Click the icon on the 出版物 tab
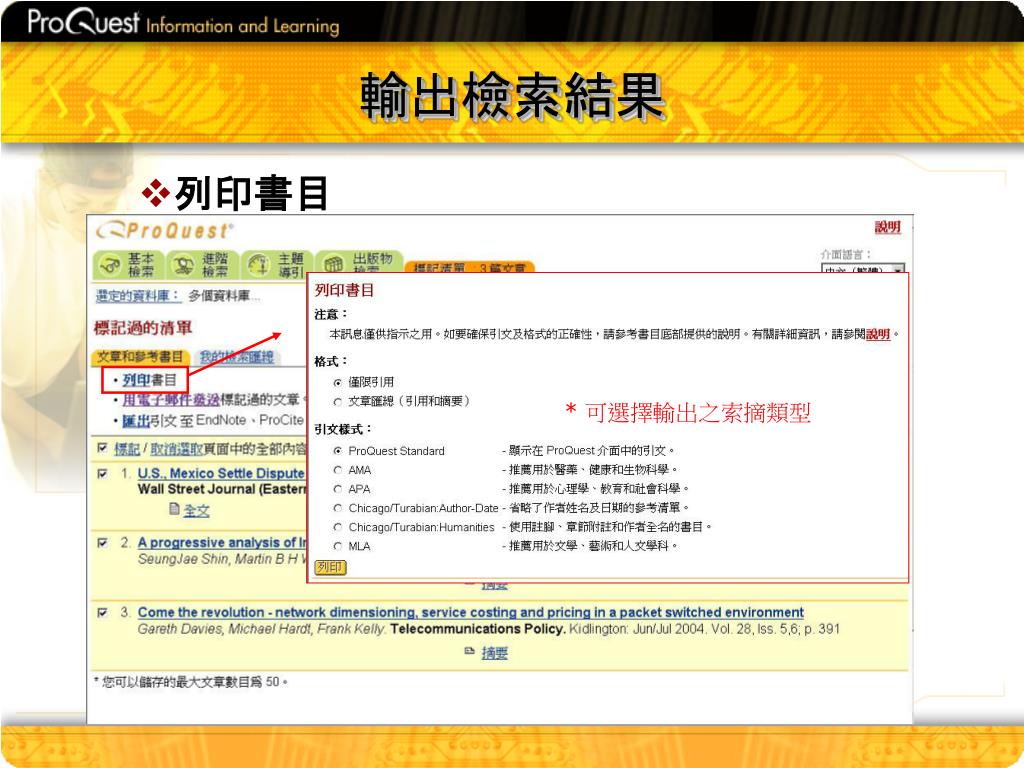 334,264
